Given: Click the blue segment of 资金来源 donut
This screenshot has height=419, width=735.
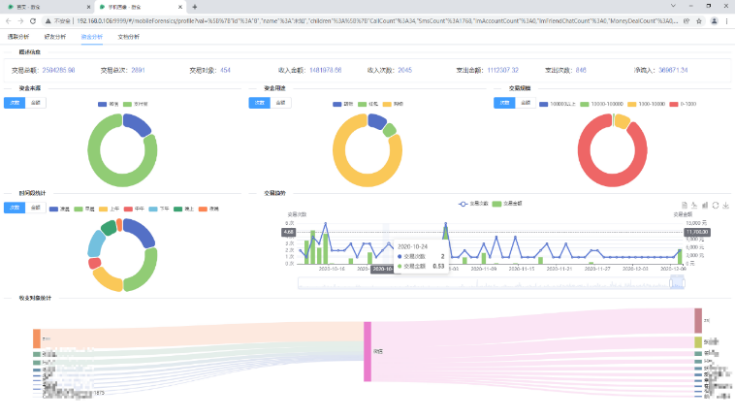Looking at the screenshot, I should point(138,123).
